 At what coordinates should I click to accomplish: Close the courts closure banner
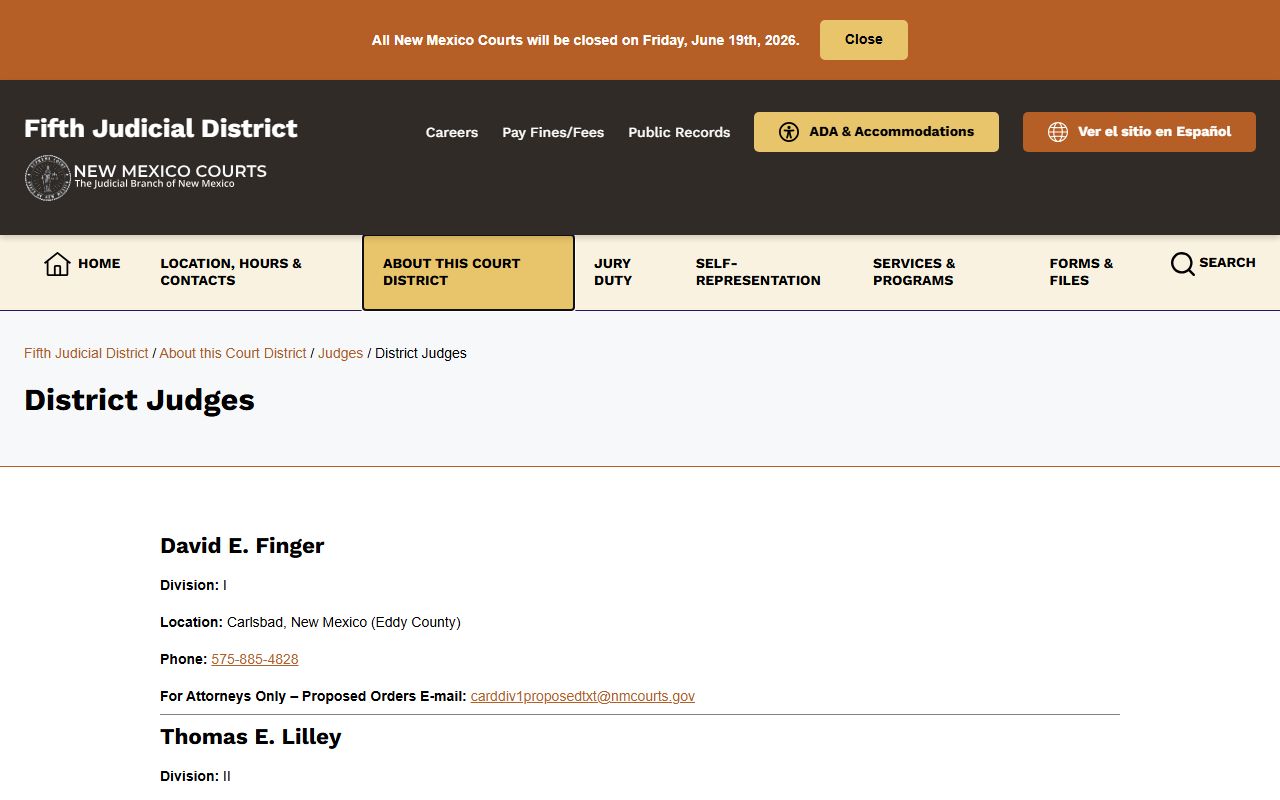pos(864,40)
